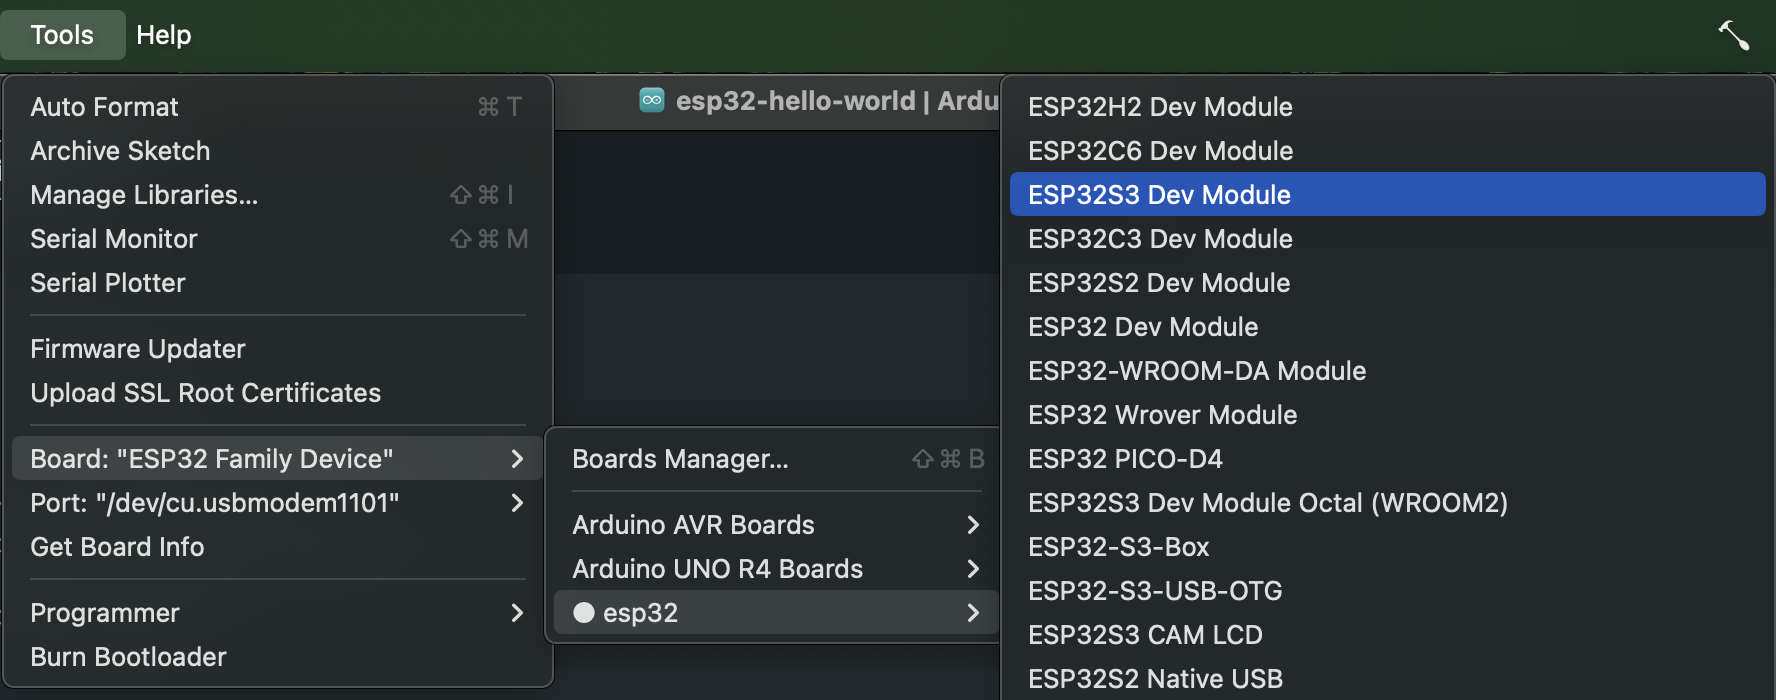Pick the ESP32S3 CAM LCD board

click(x=1388, y=635)
